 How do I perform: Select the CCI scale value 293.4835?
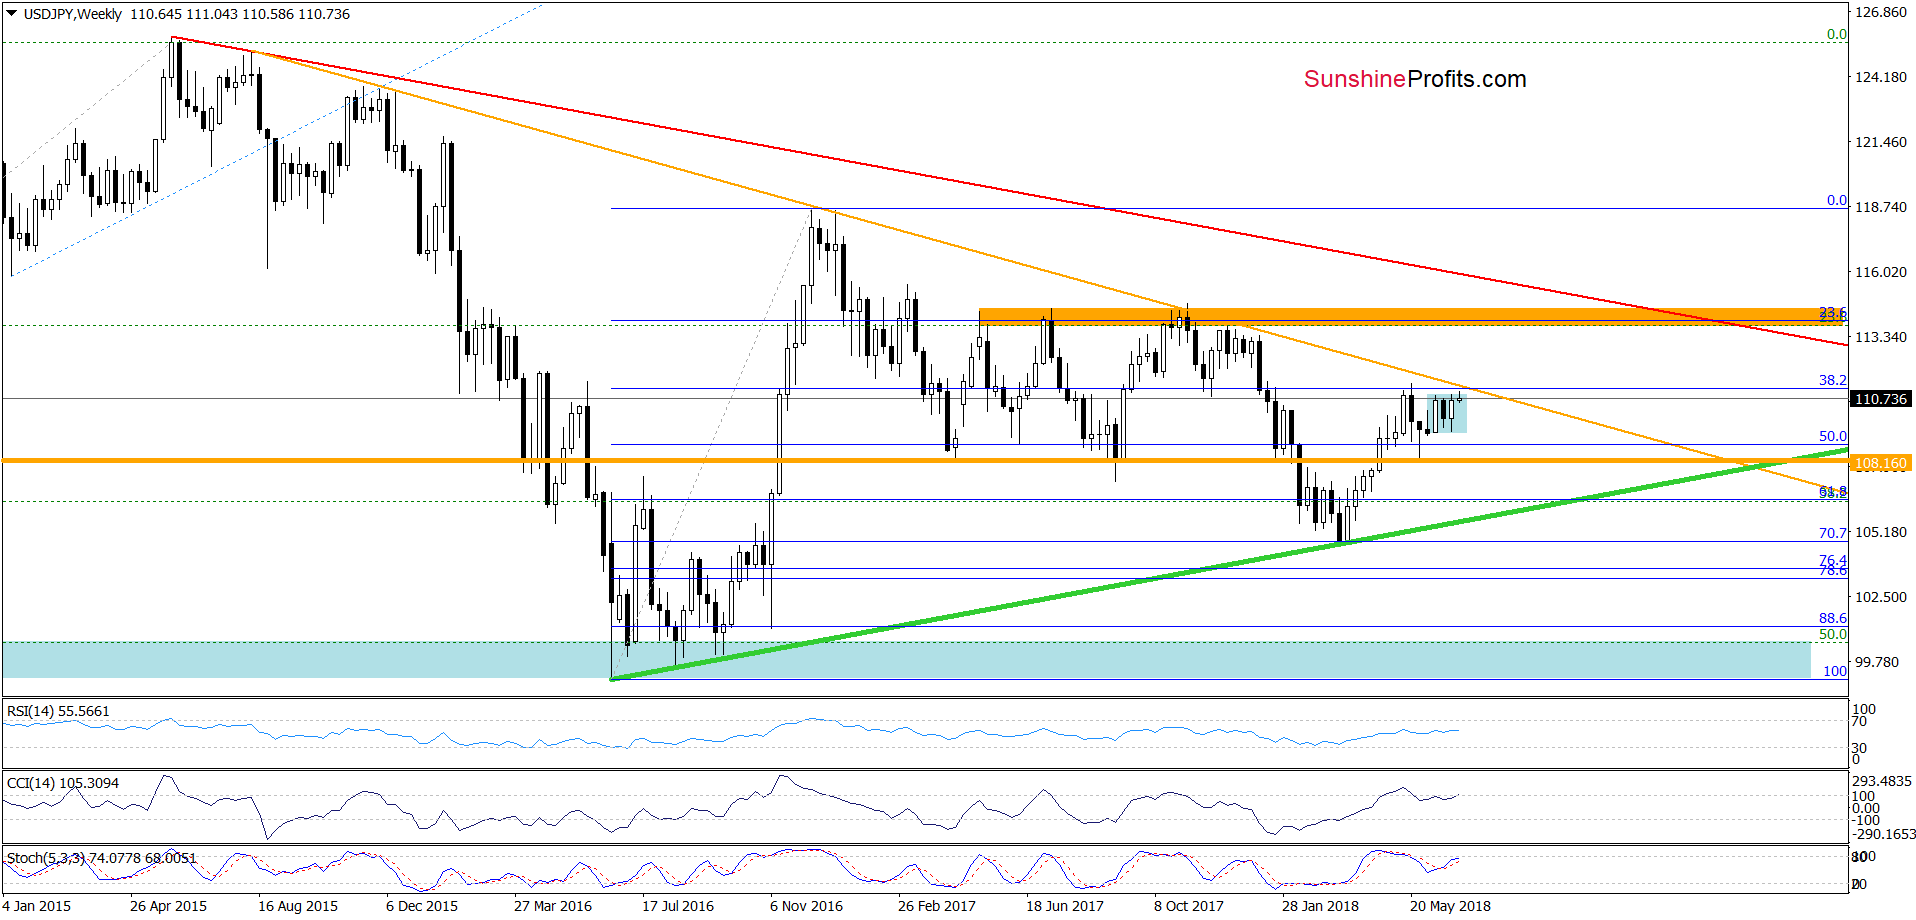click(1883, 781)
